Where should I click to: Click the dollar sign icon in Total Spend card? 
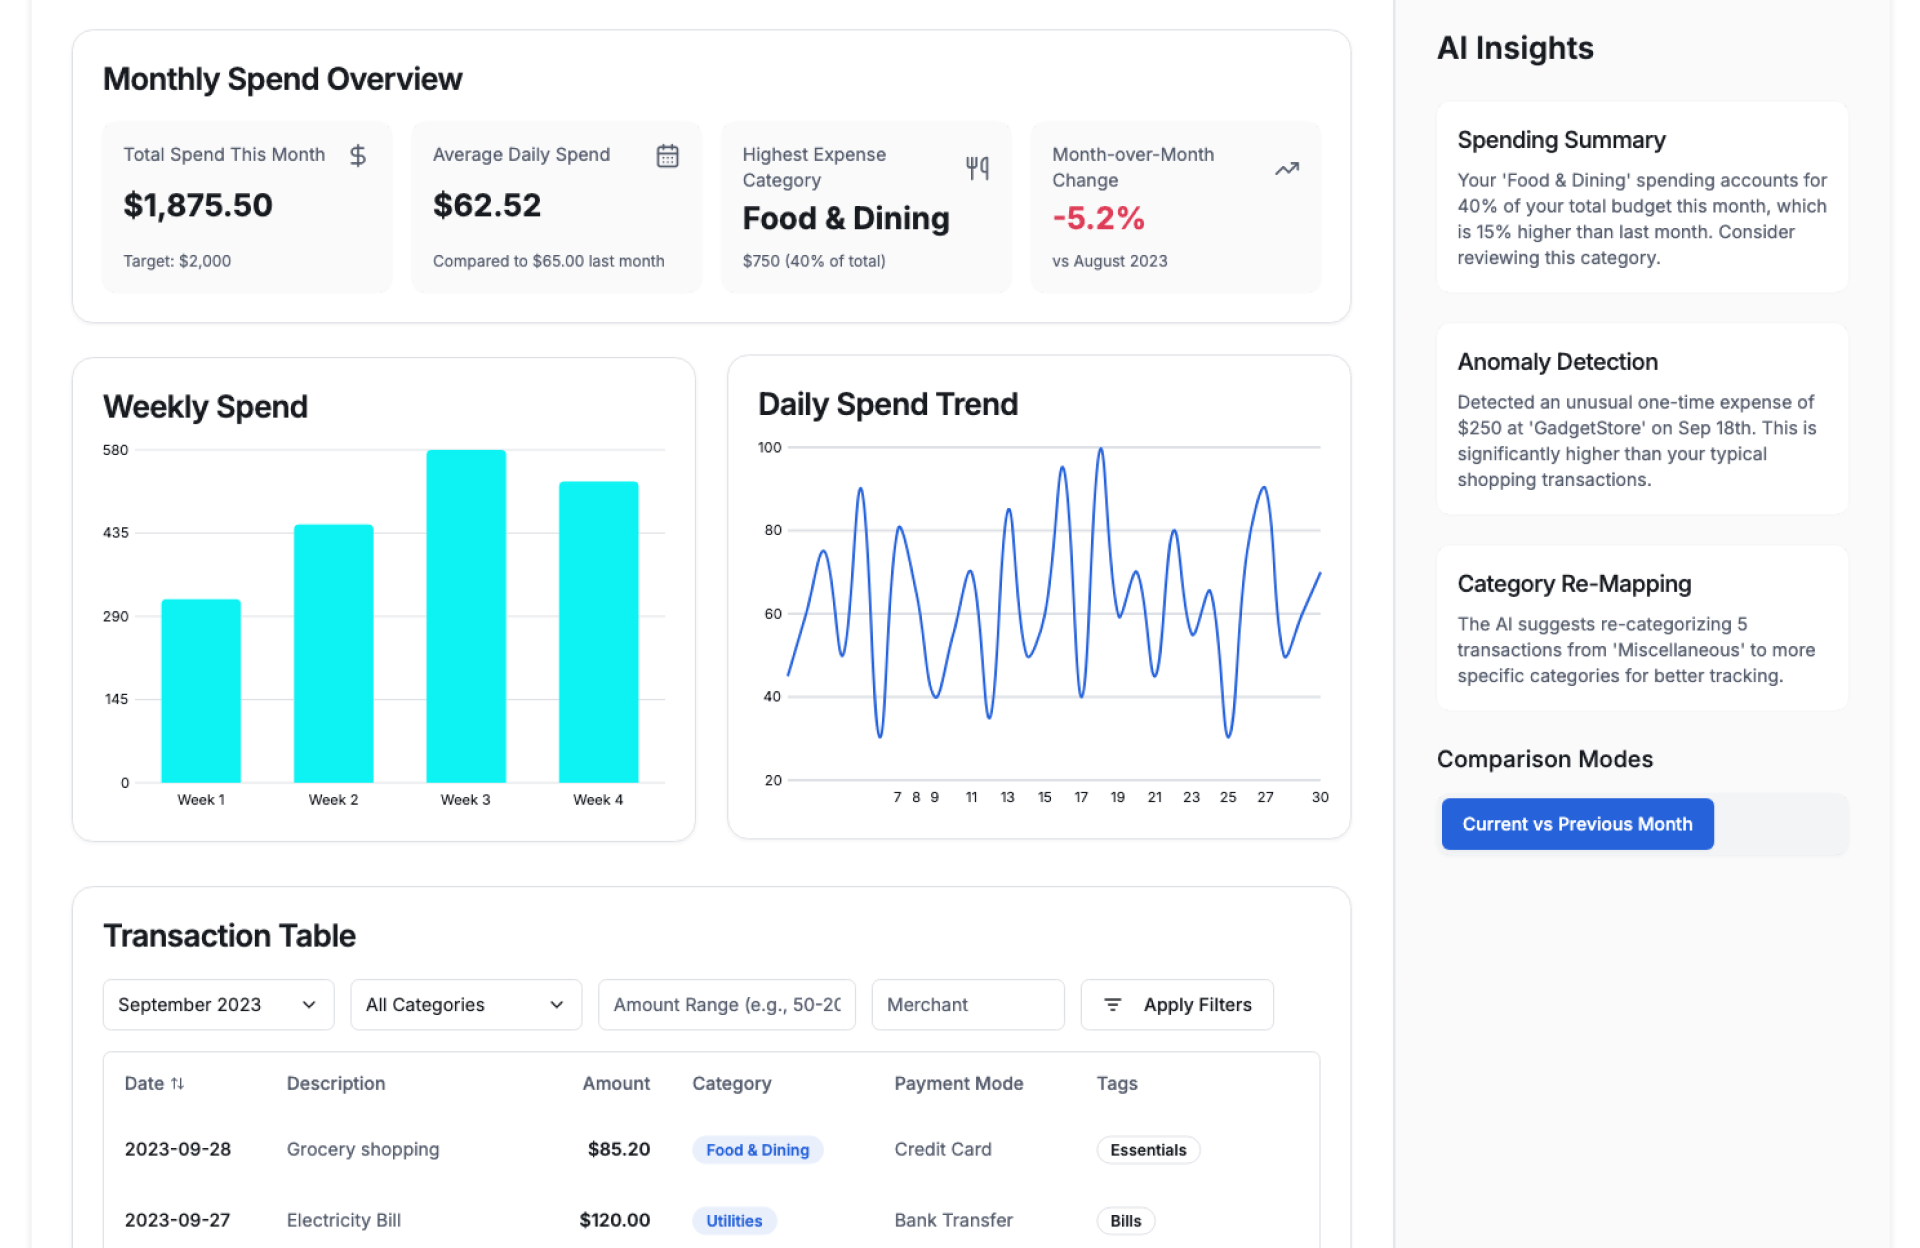357,156
